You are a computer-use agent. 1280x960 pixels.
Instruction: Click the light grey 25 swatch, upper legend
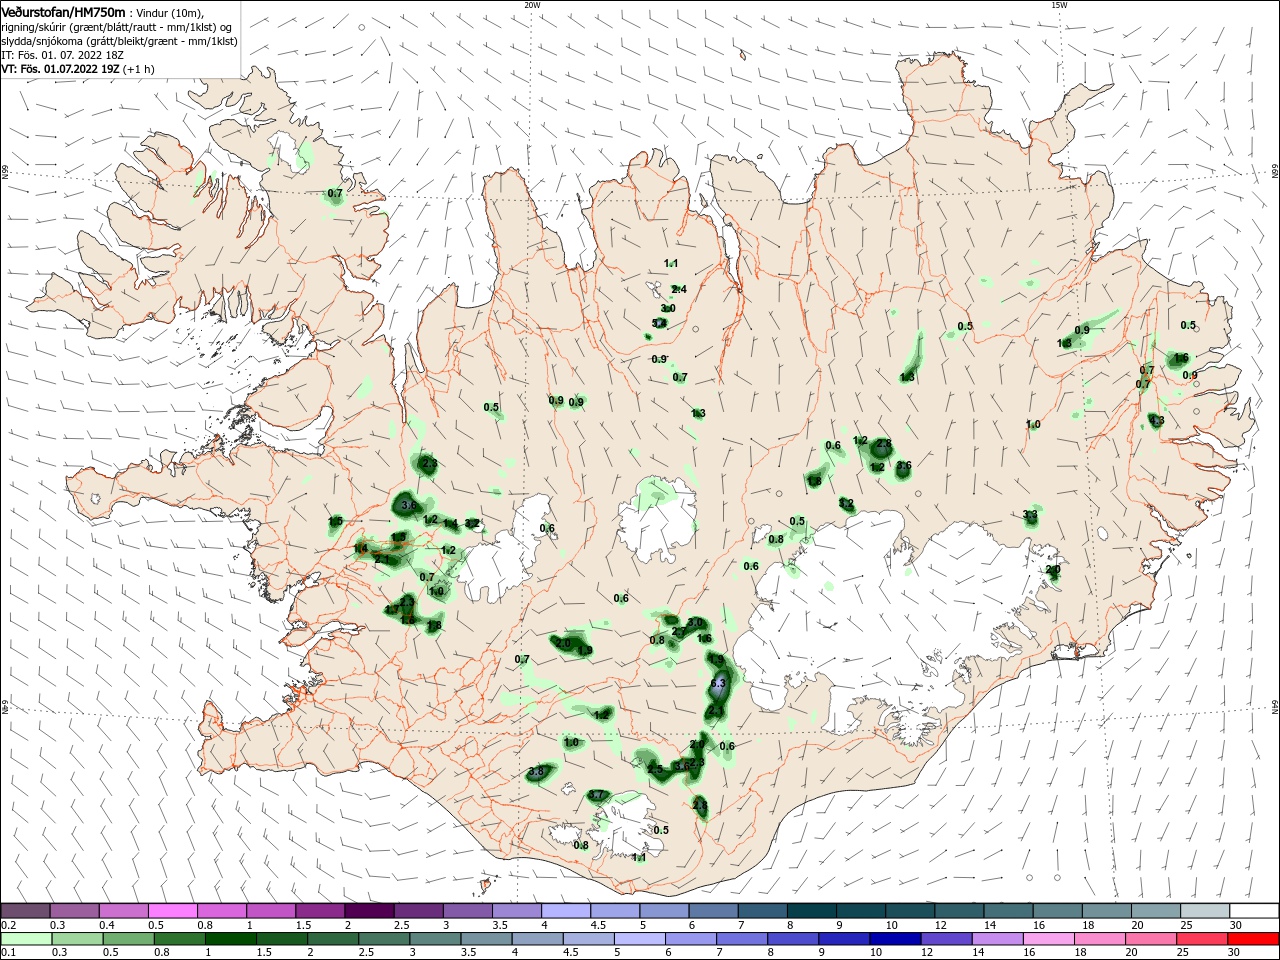point(1205,911)
